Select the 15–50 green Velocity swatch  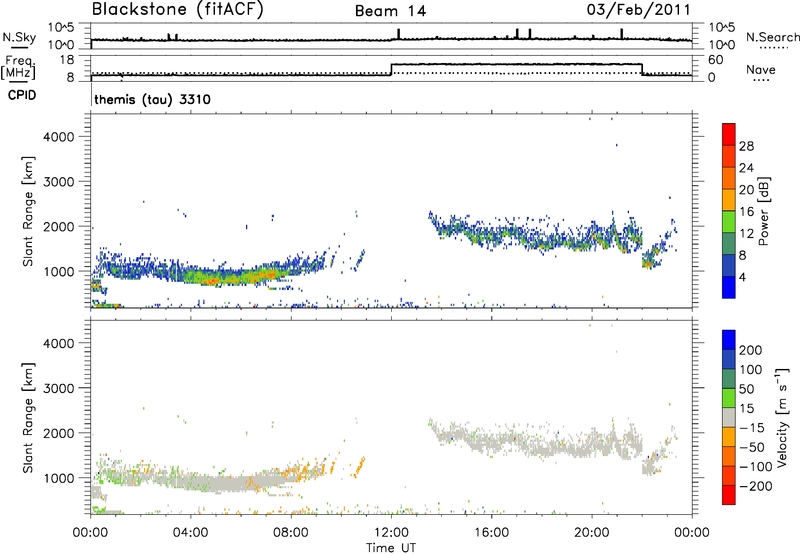click(729, 398)
